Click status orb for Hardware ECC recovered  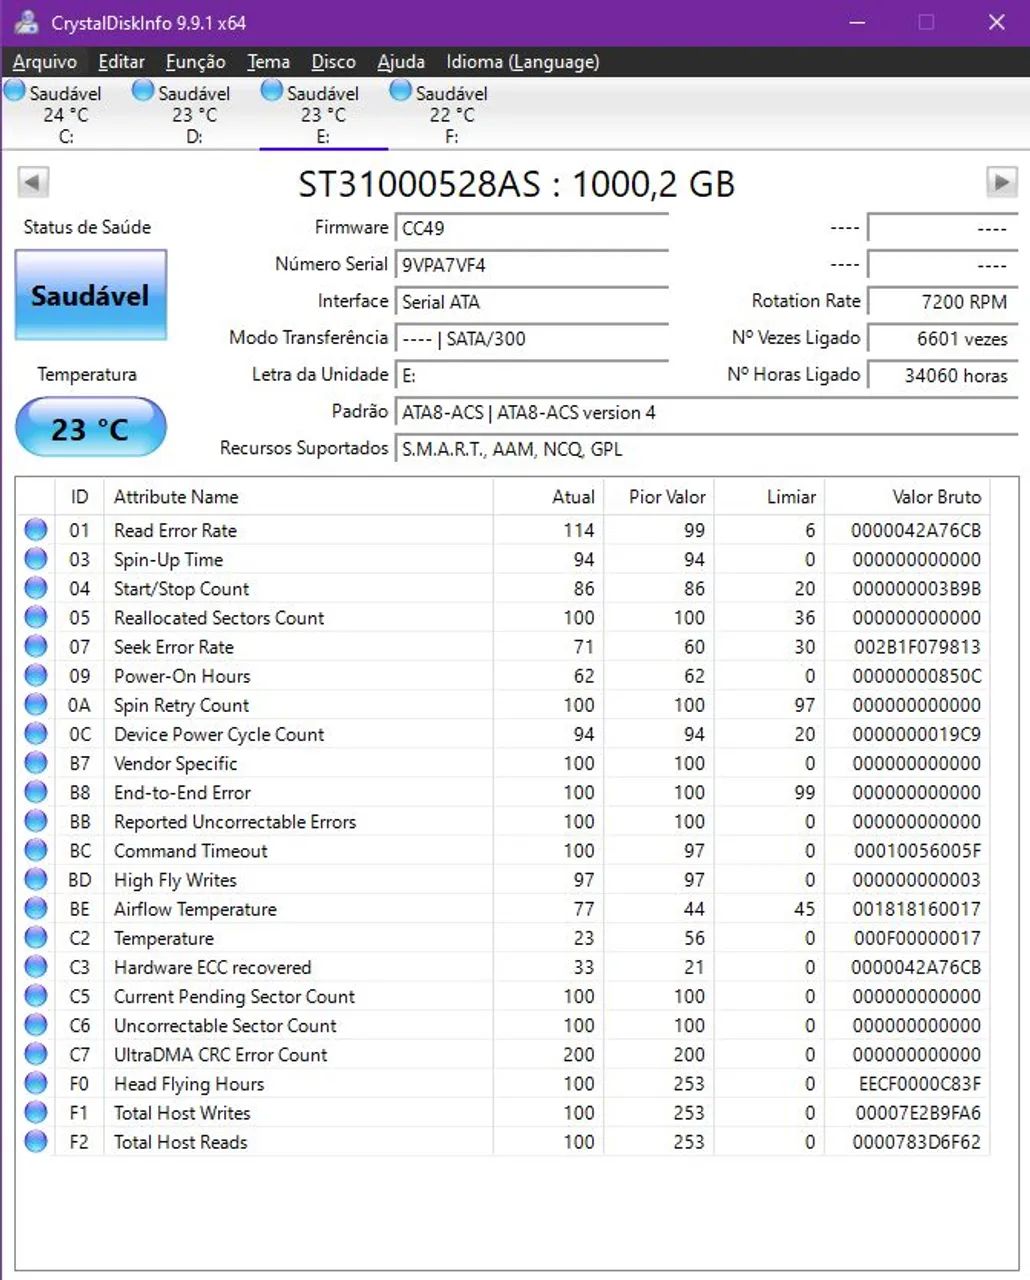click(36, 966)
